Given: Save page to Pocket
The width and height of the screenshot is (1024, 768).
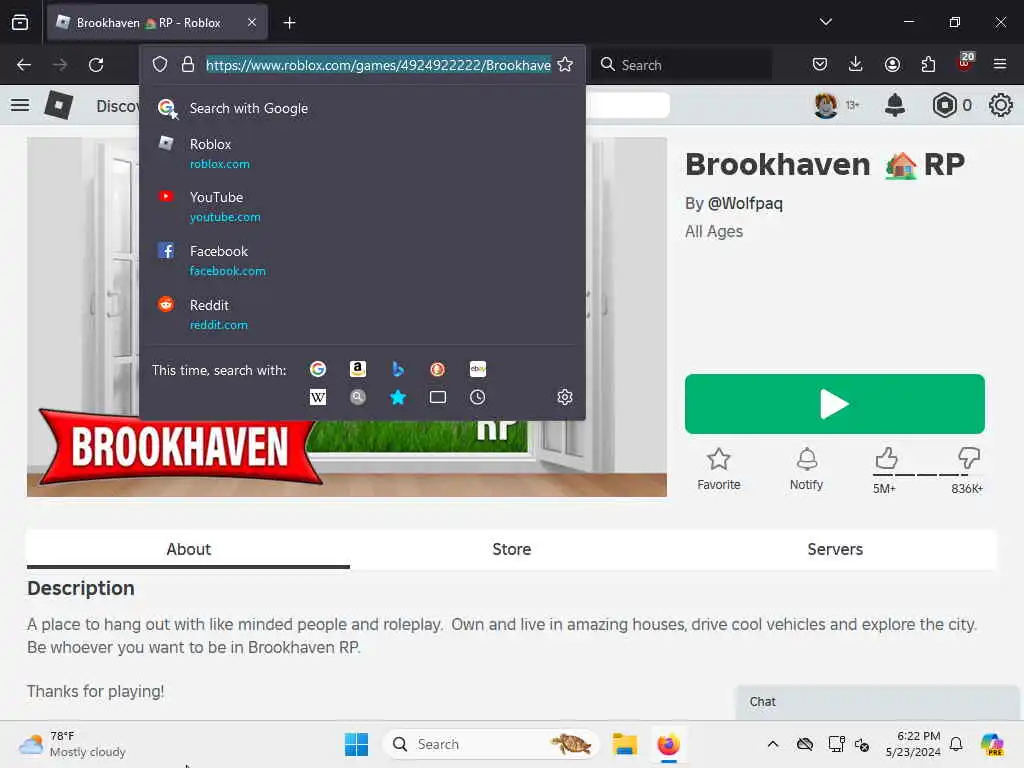Looking at the screenshot, I should tap(820, 64).
